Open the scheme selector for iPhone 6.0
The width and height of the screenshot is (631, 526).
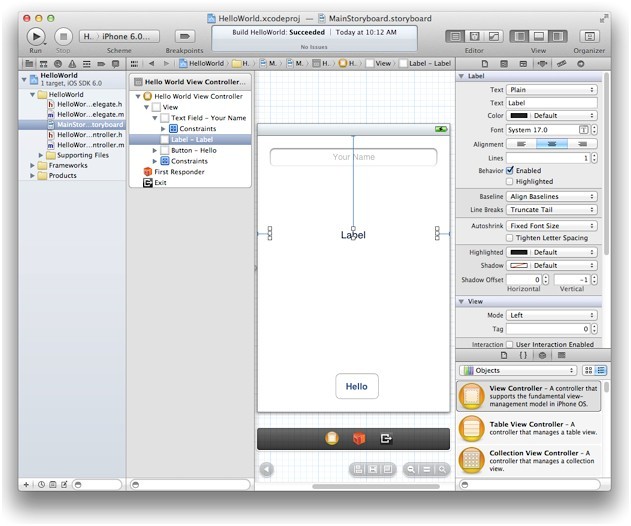pos(119,36)
